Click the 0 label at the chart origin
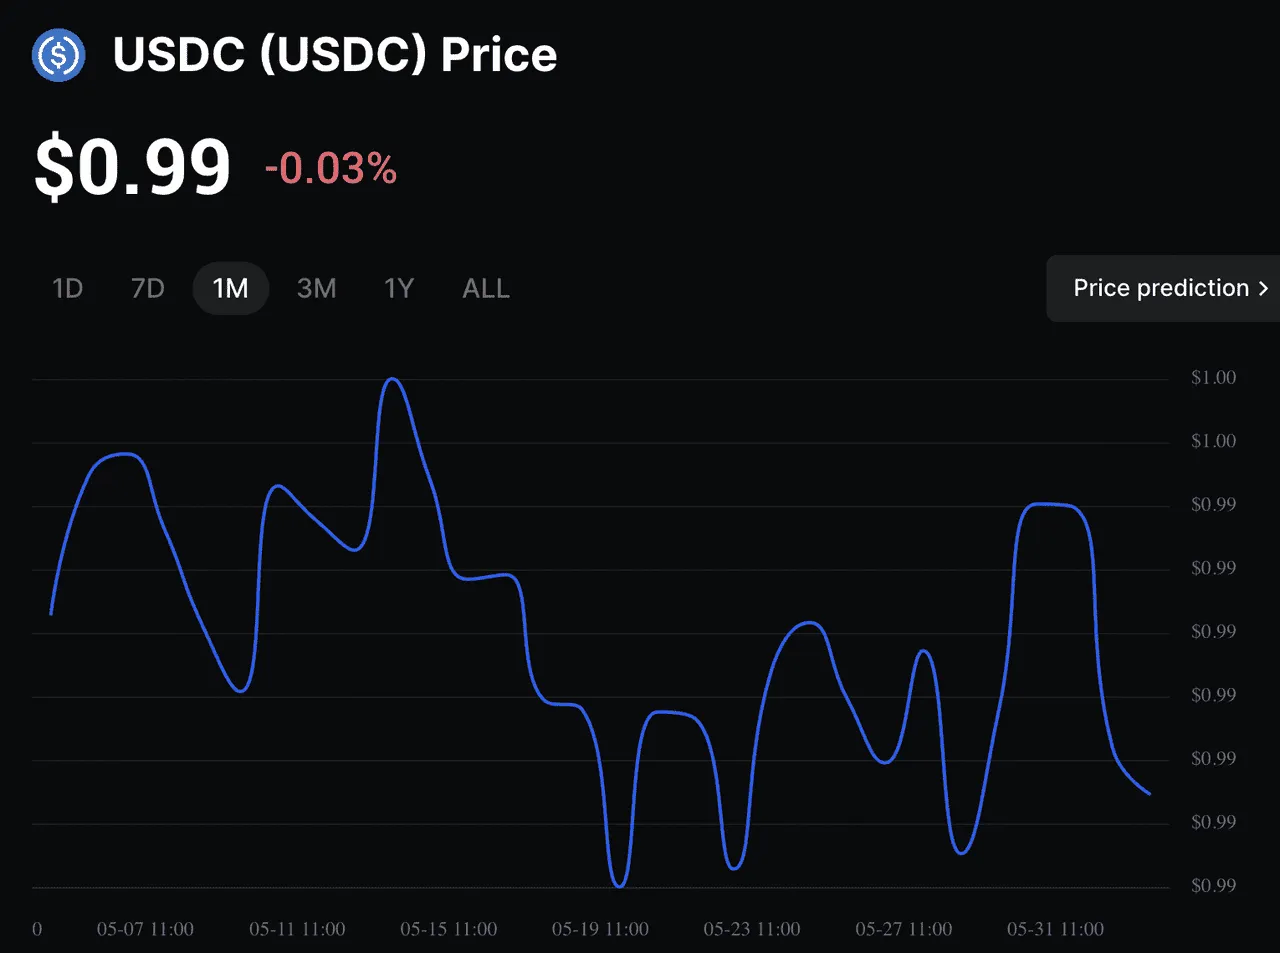 37,929
